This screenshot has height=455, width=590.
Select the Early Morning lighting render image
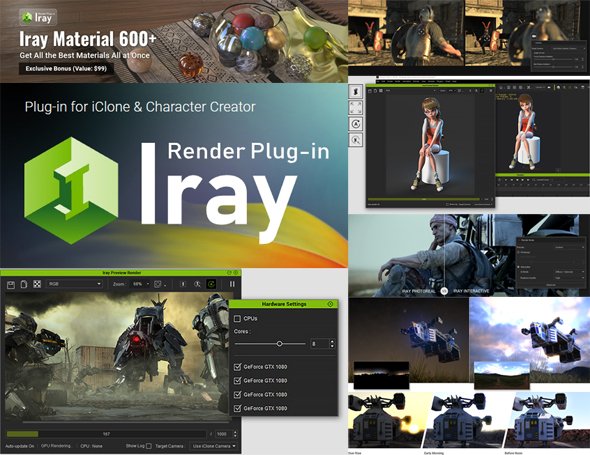[x=467, y=420]
